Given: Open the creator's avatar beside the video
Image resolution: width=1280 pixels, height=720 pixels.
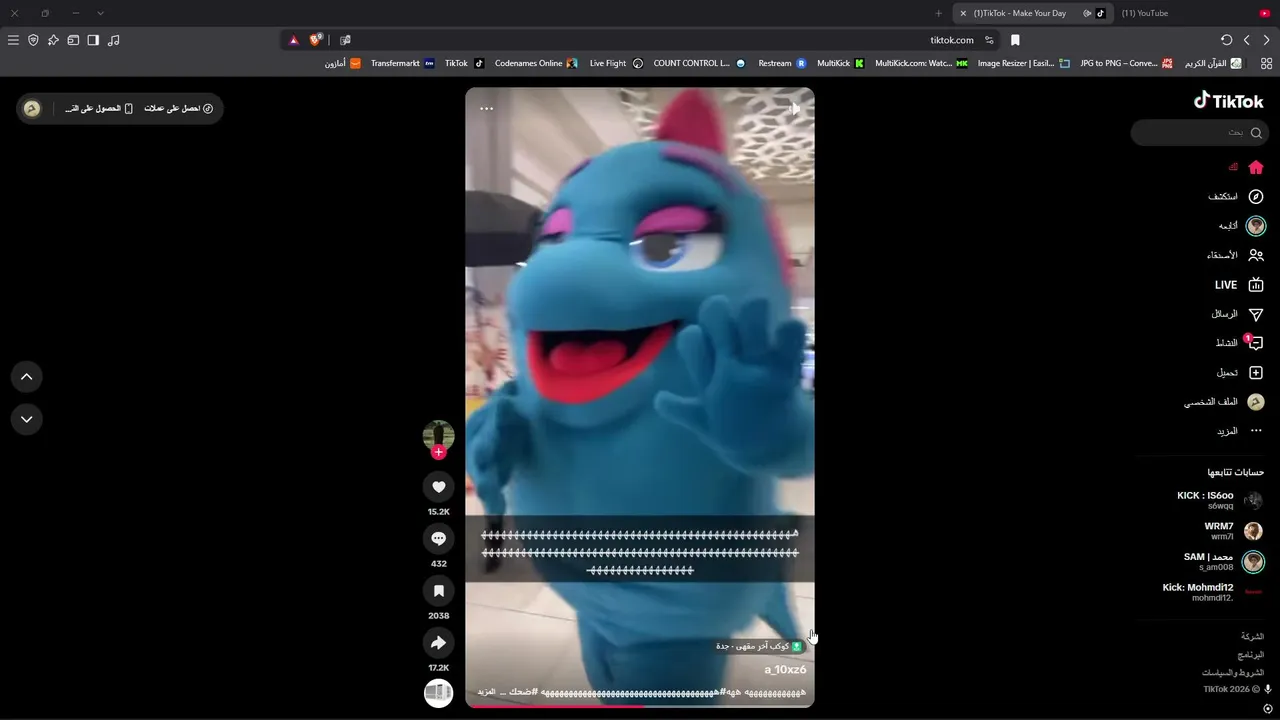Looking at the screenshot, I should pyautogui.click(x=438, y=435).
